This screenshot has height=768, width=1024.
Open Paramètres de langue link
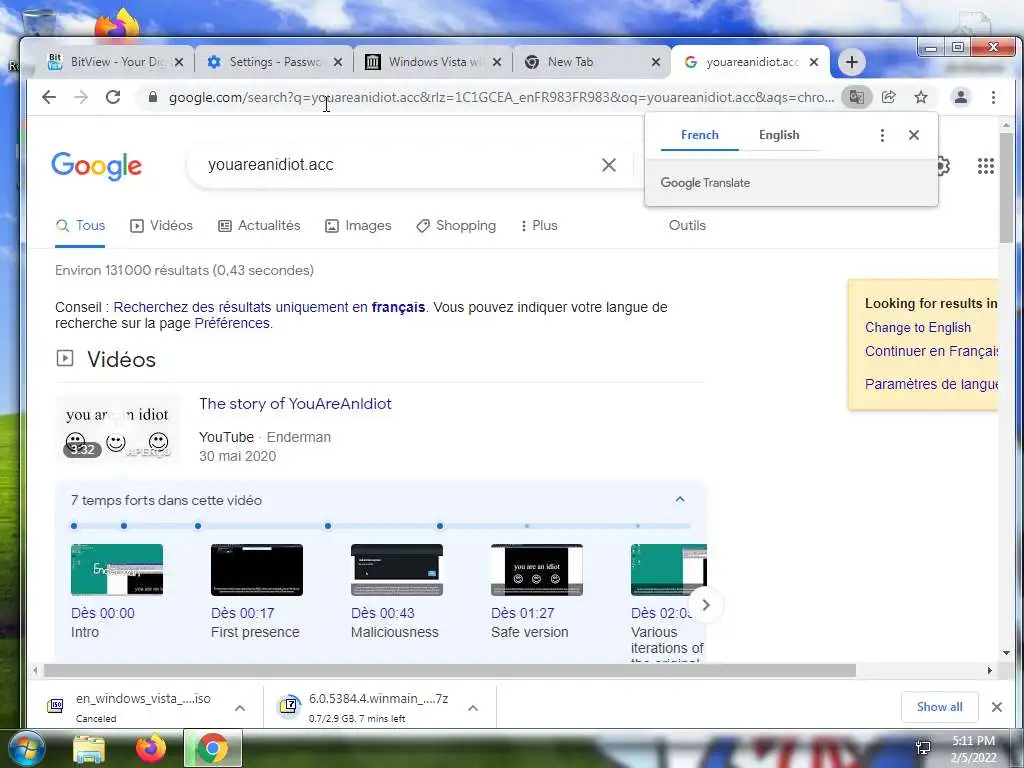tap(931, 384)
